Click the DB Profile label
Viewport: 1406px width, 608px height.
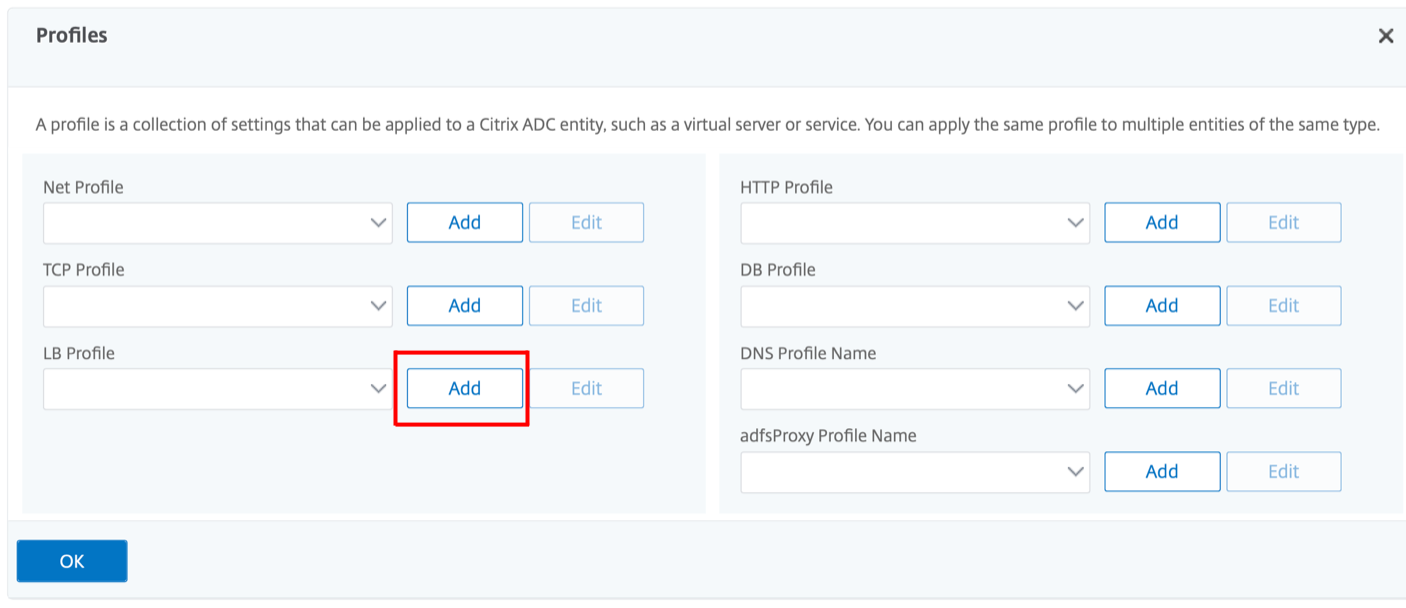(778, 270)
